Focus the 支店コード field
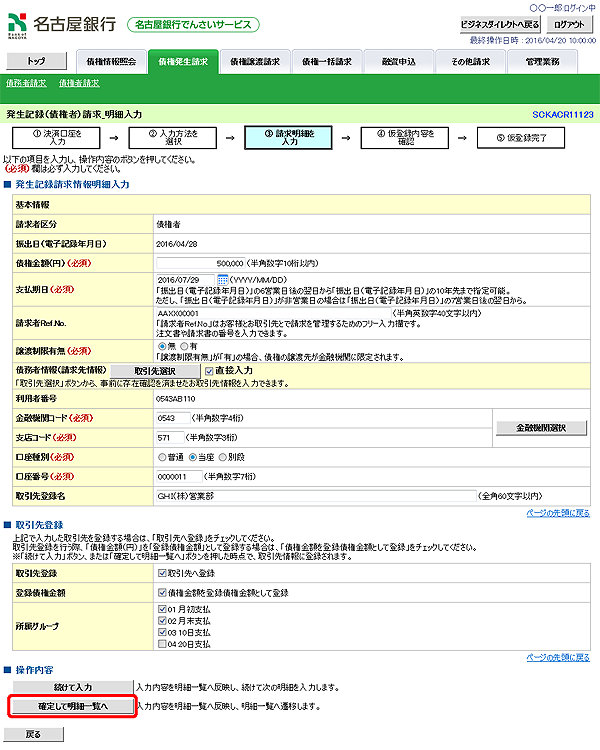Image resolution: width=600 pixels, height=750 pixels. tap(170, 438)
